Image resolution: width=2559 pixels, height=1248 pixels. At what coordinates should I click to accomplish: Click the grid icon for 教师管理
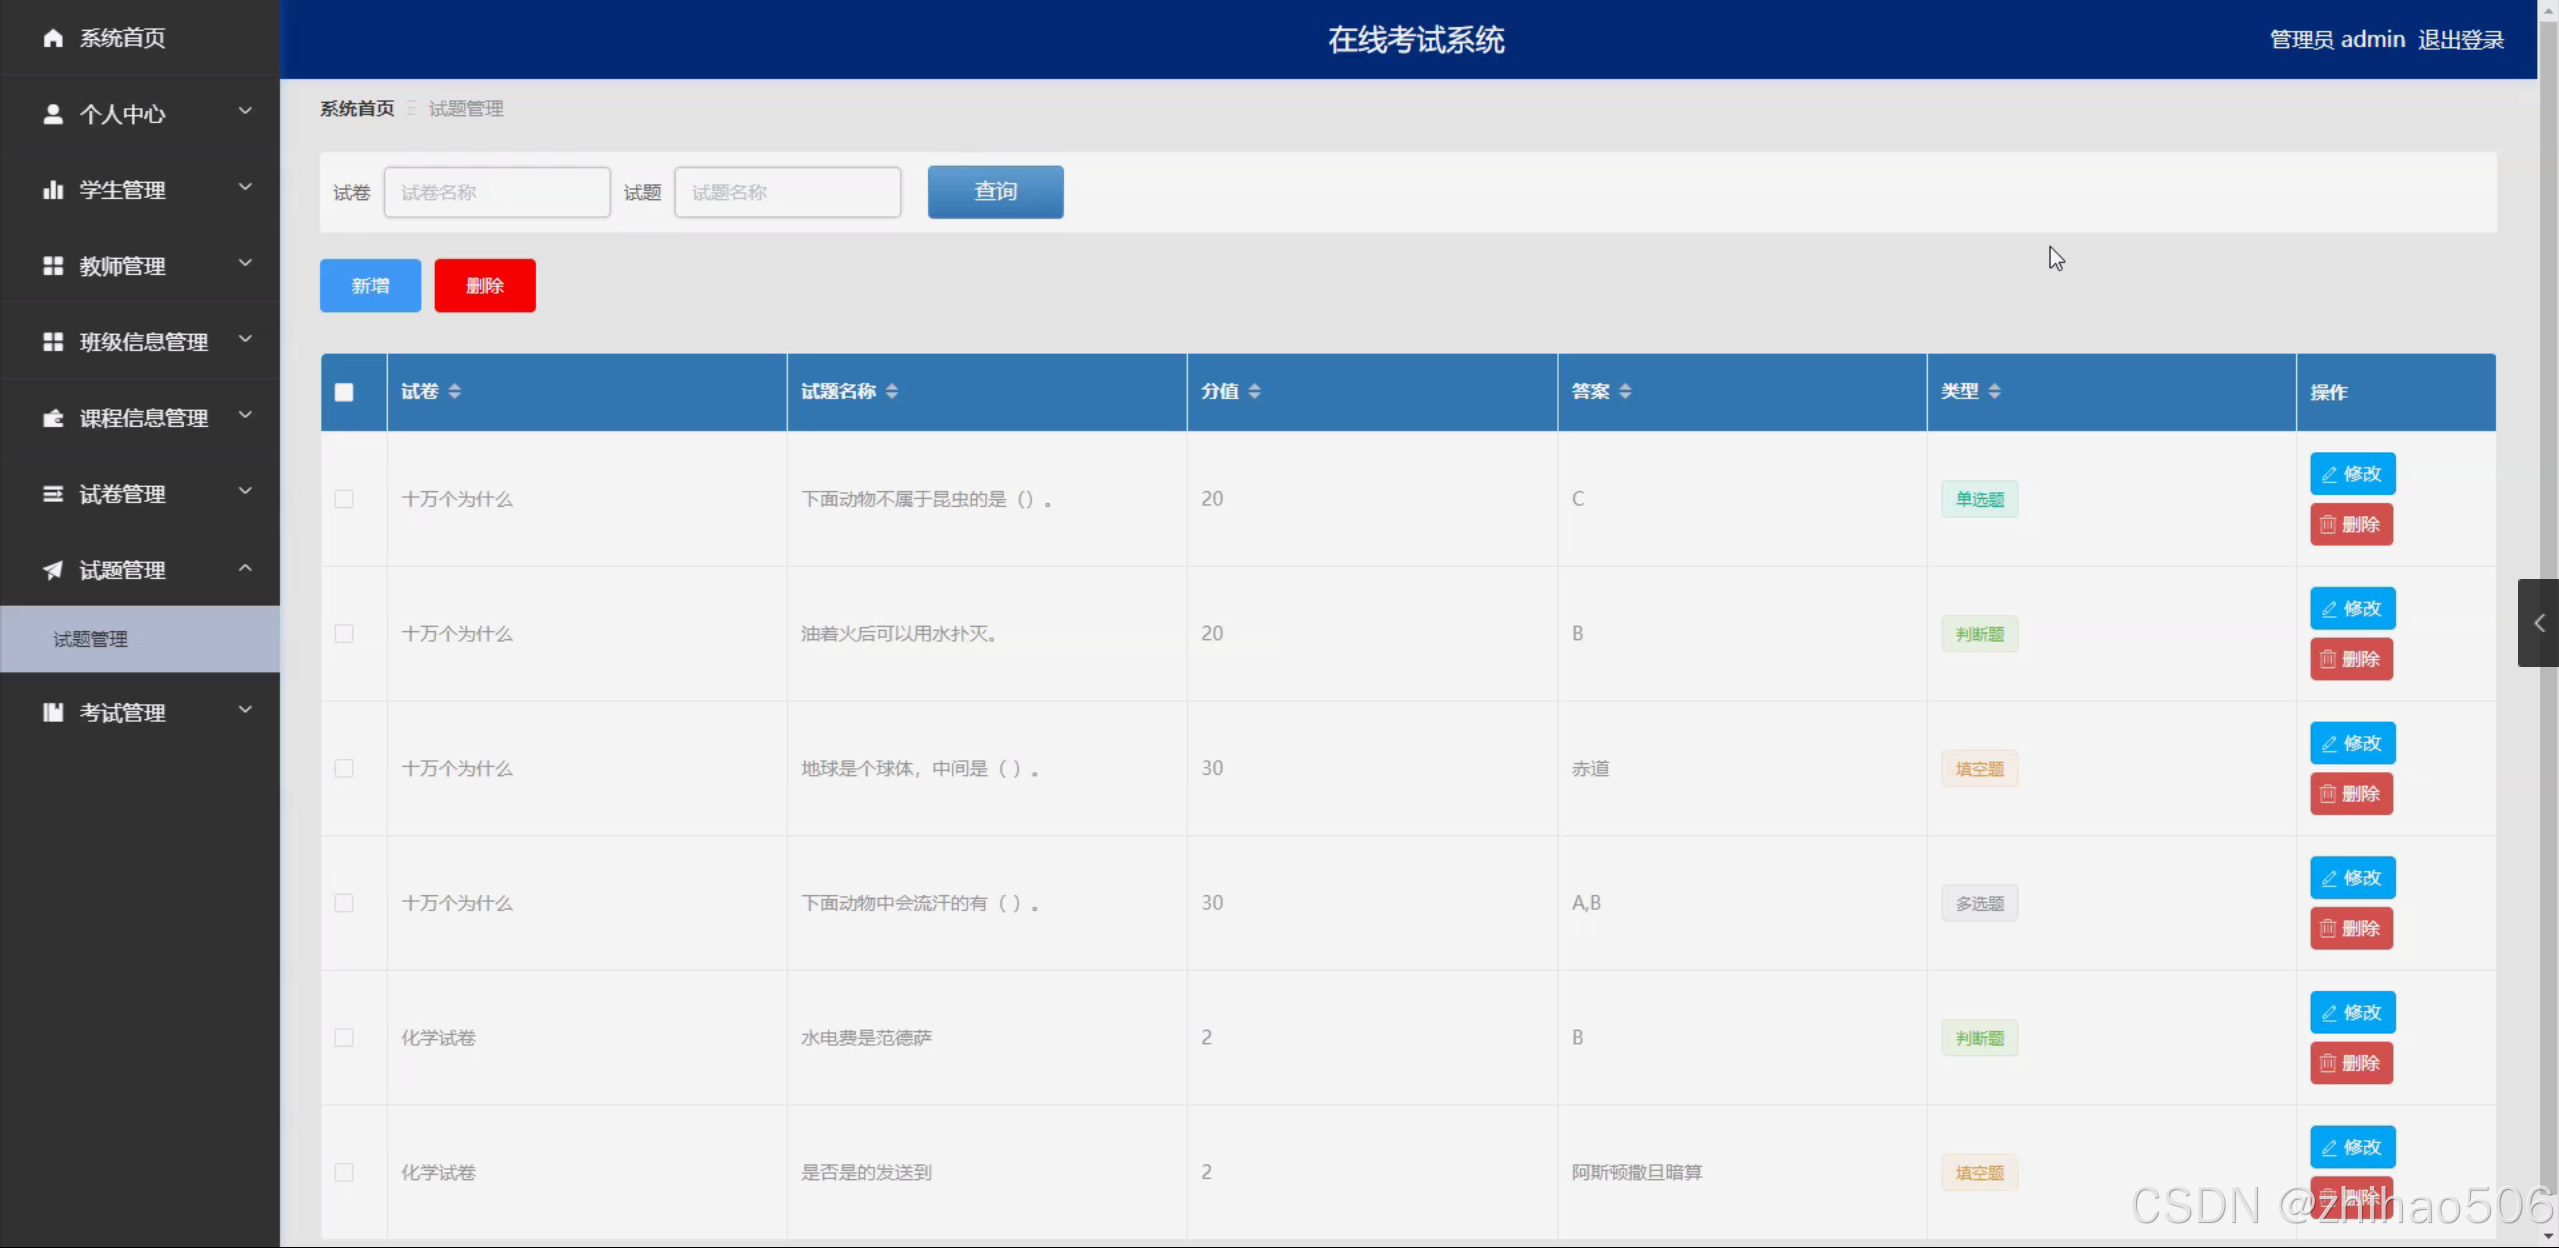point(53,266)
